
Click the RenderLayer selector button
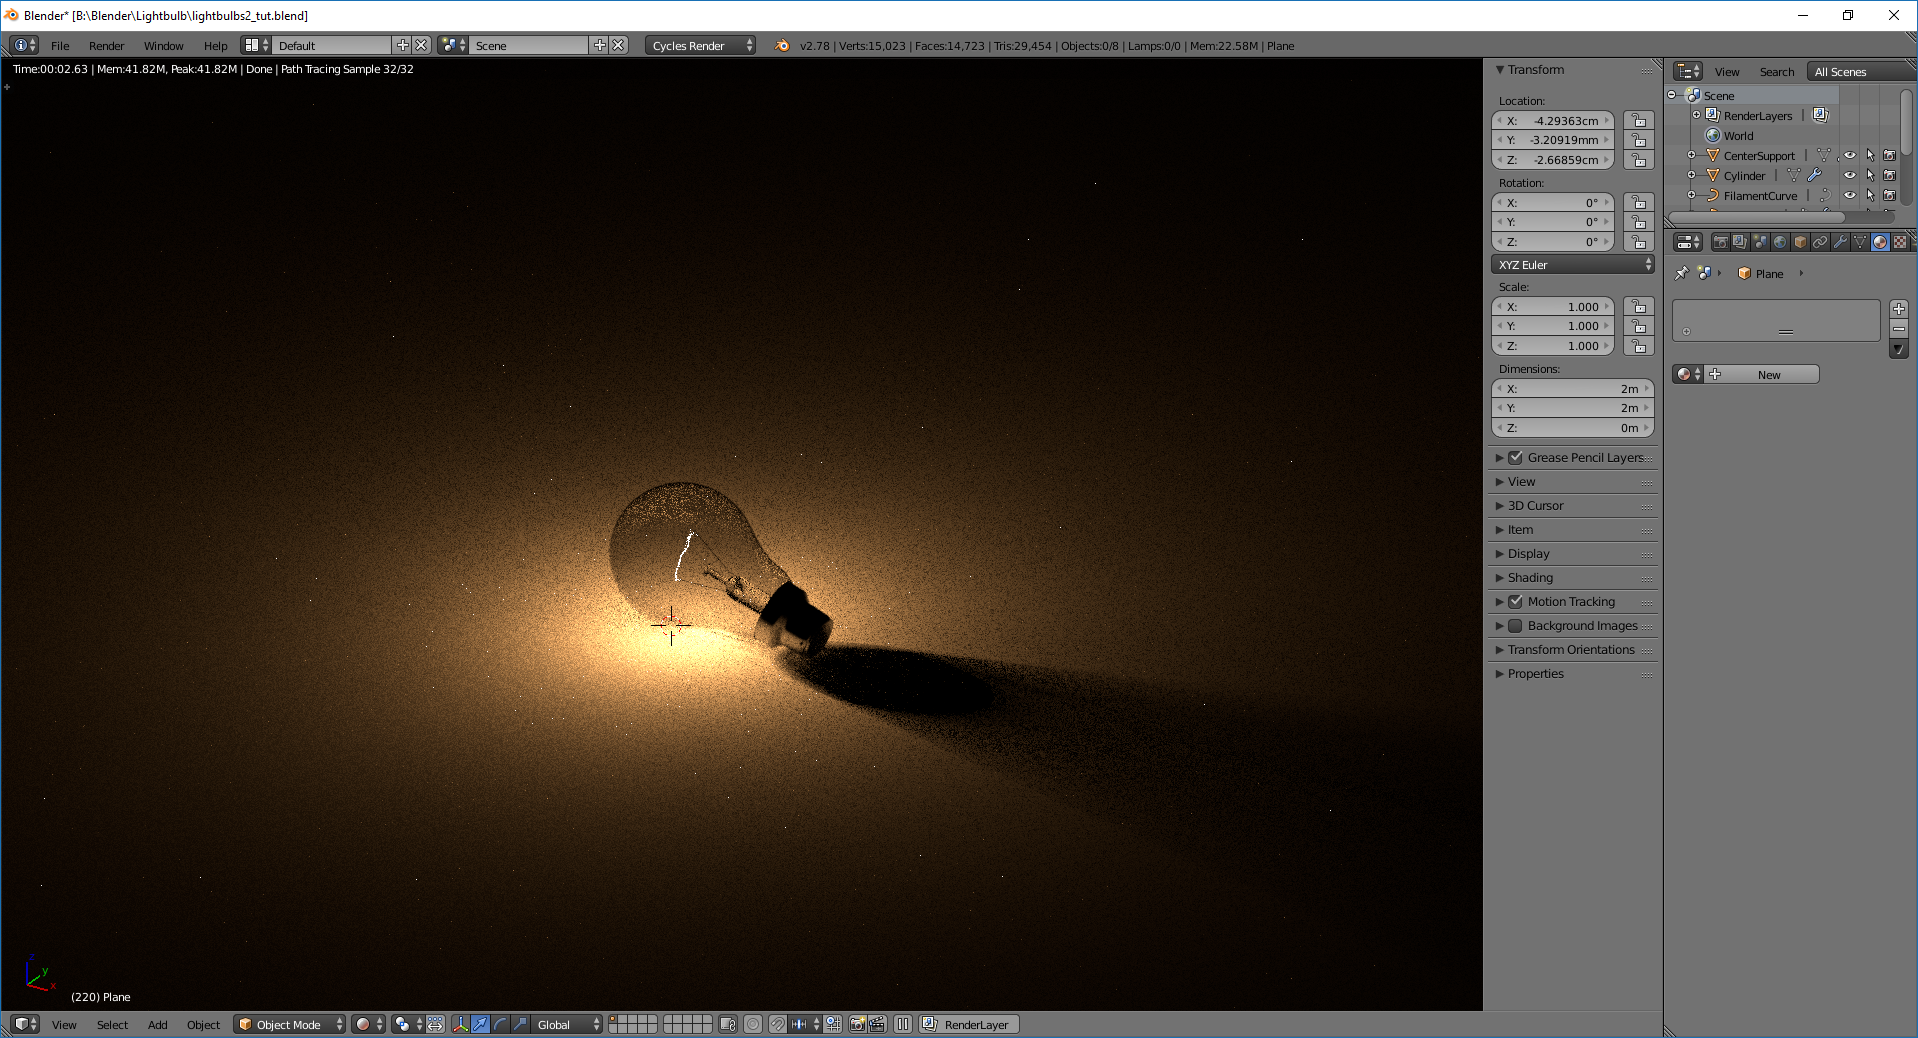tap(968, 1024)
